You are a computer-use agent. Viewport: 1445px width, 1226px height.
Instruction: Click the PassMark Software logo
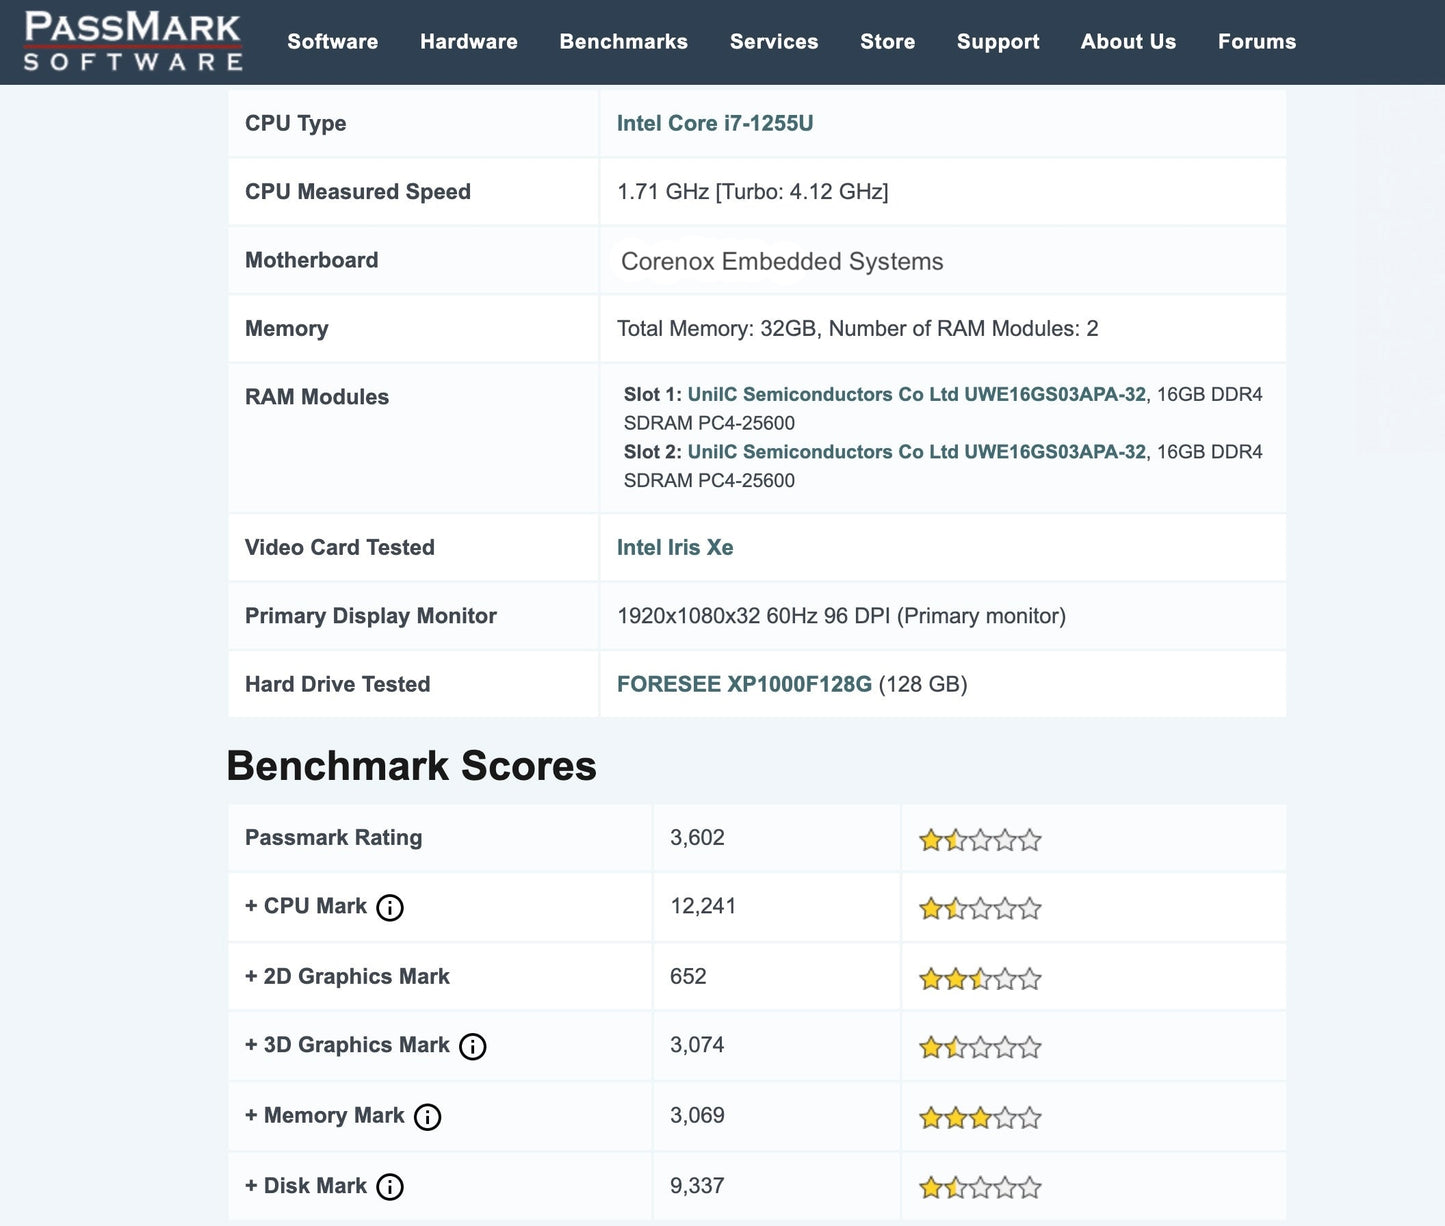[130, 40]
